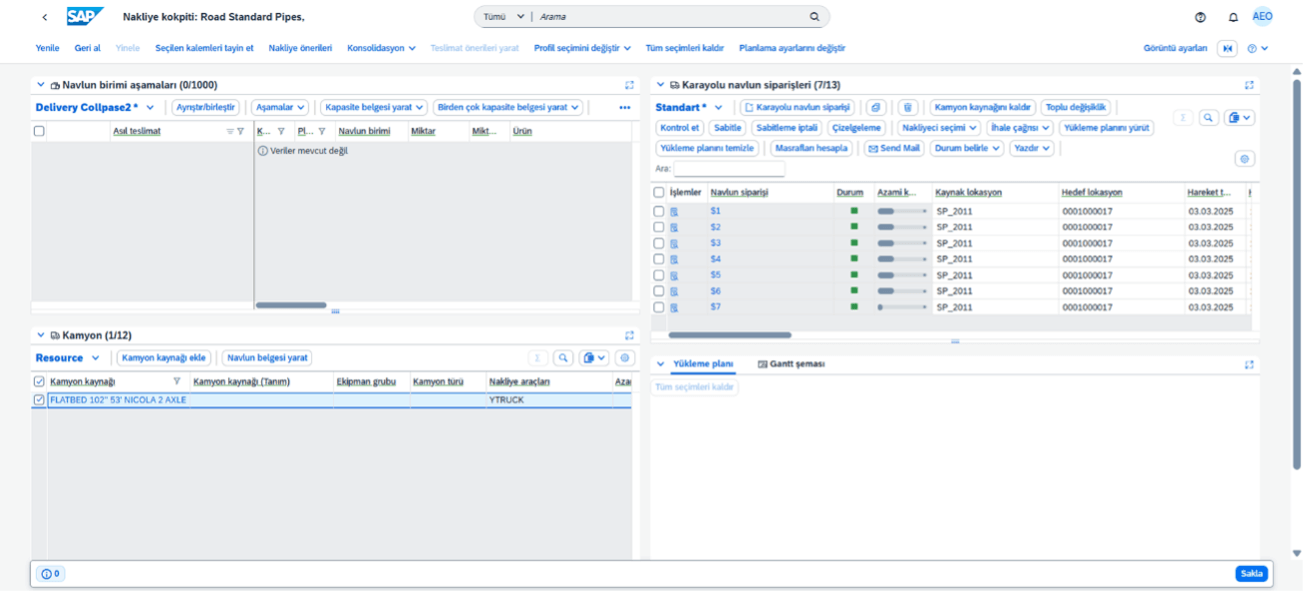Click the back arrow next to SAP logo
The width and height of the screenshot is (1307, 595).
pos(44,17)
